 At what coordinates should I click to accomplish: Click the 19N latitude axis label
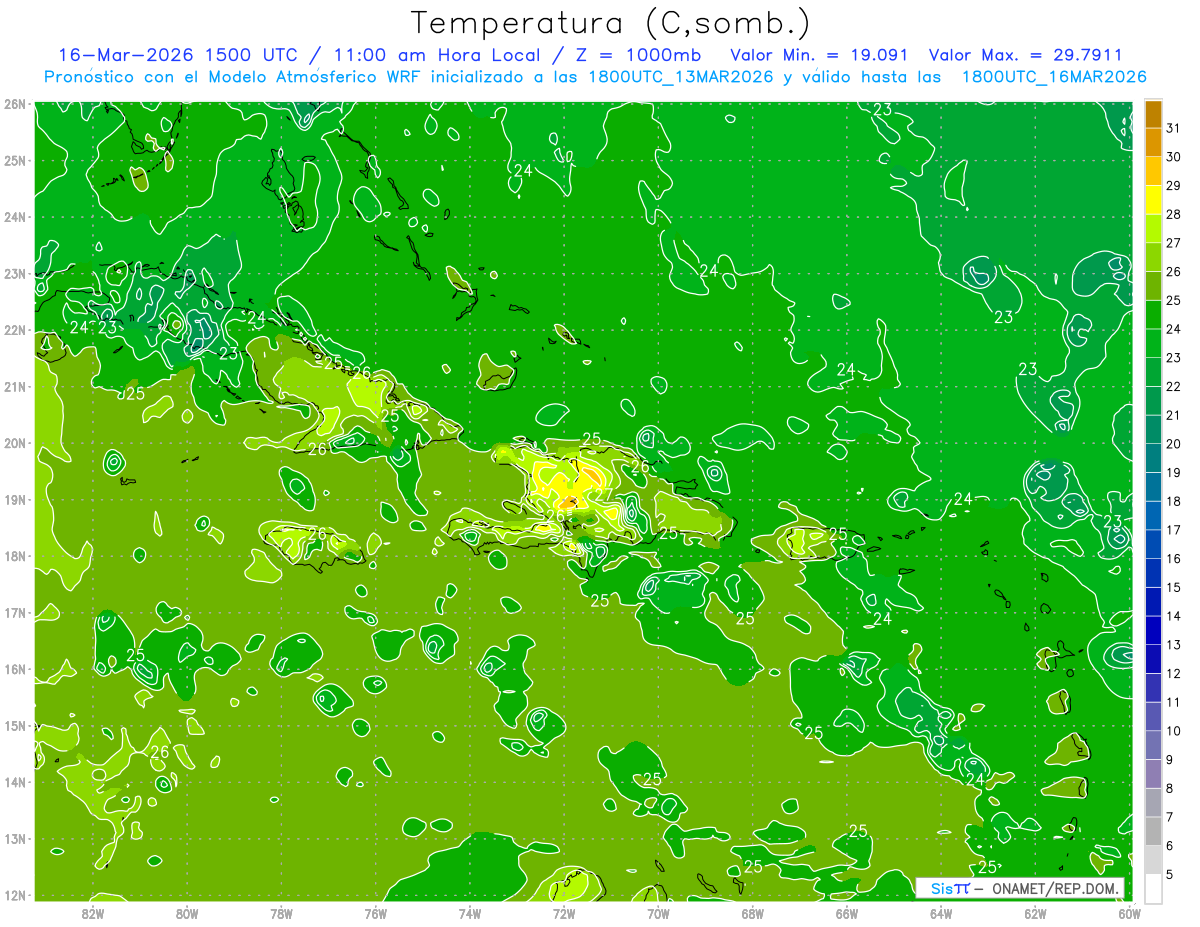[15, 500]
